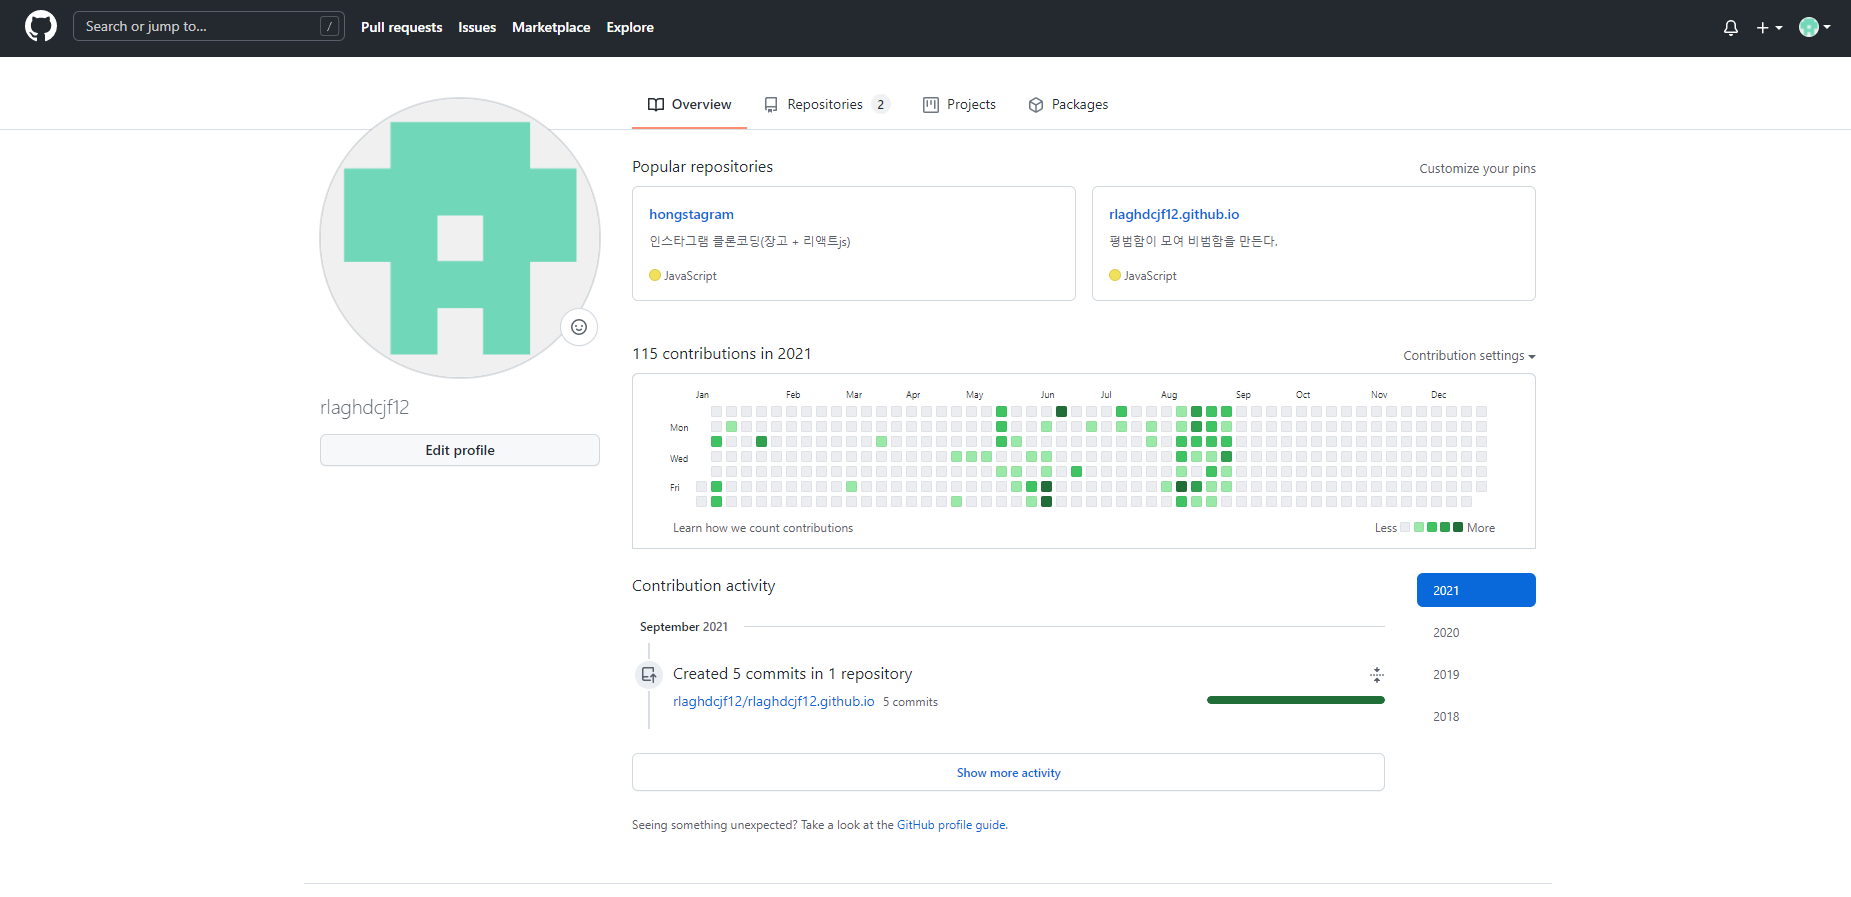Click Show more activity
The height and width of the screenshot is (897, 1851).
tap(1008, 772)
